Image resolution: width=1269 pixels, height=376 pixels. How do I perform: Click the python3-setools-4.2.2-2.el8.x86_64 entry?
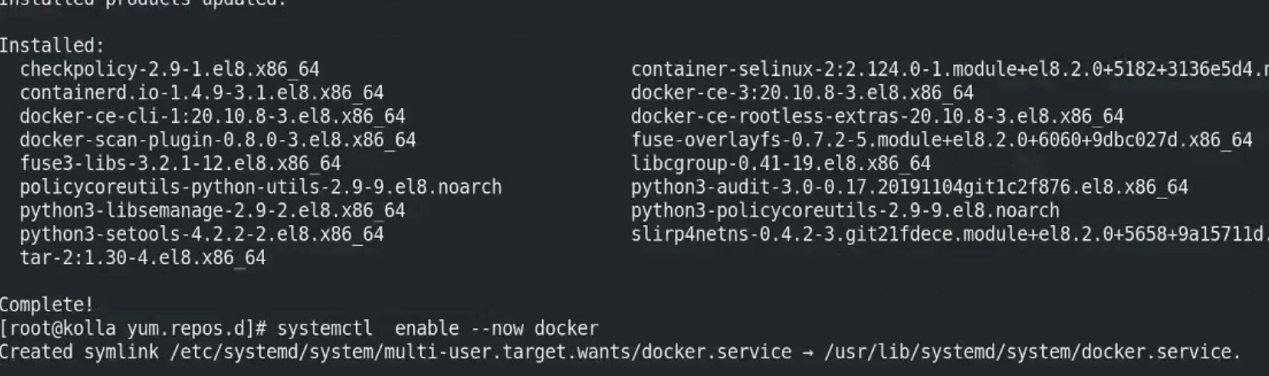pos(202,234)
